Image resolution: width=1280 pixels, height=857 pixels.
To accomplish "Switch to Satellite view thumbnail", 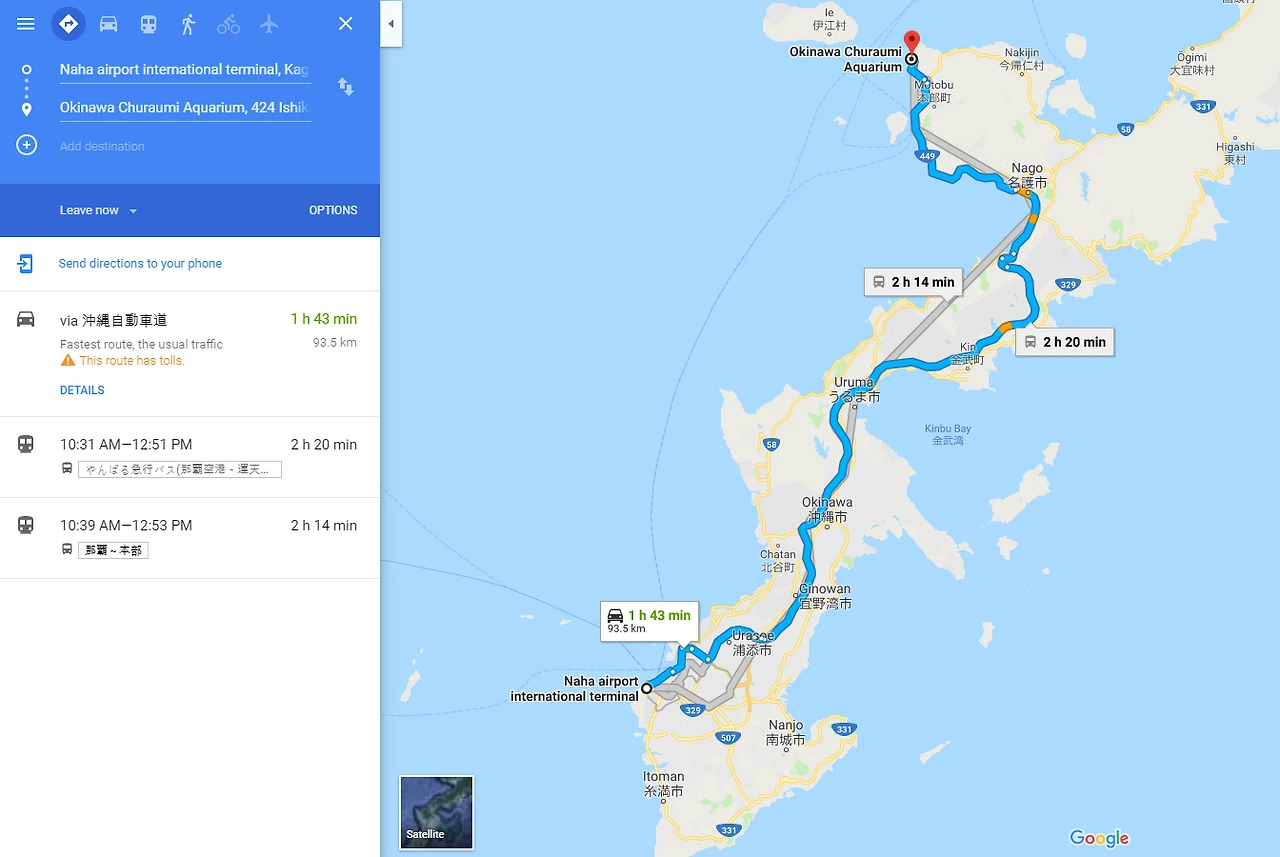I will coord(437,812).
